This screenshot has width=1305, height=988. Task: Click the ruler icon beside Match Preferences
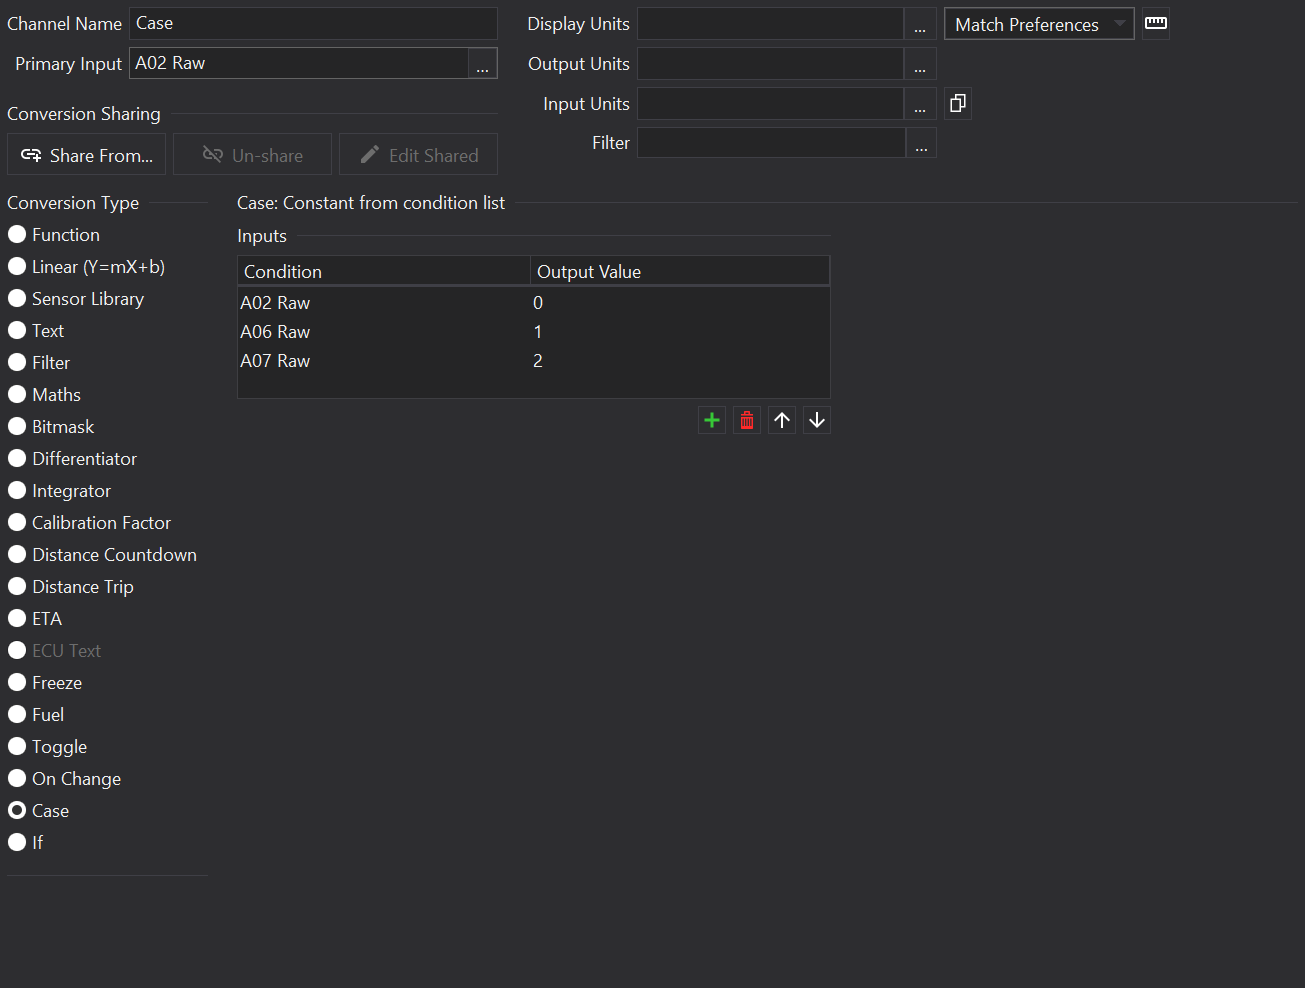1156,23
